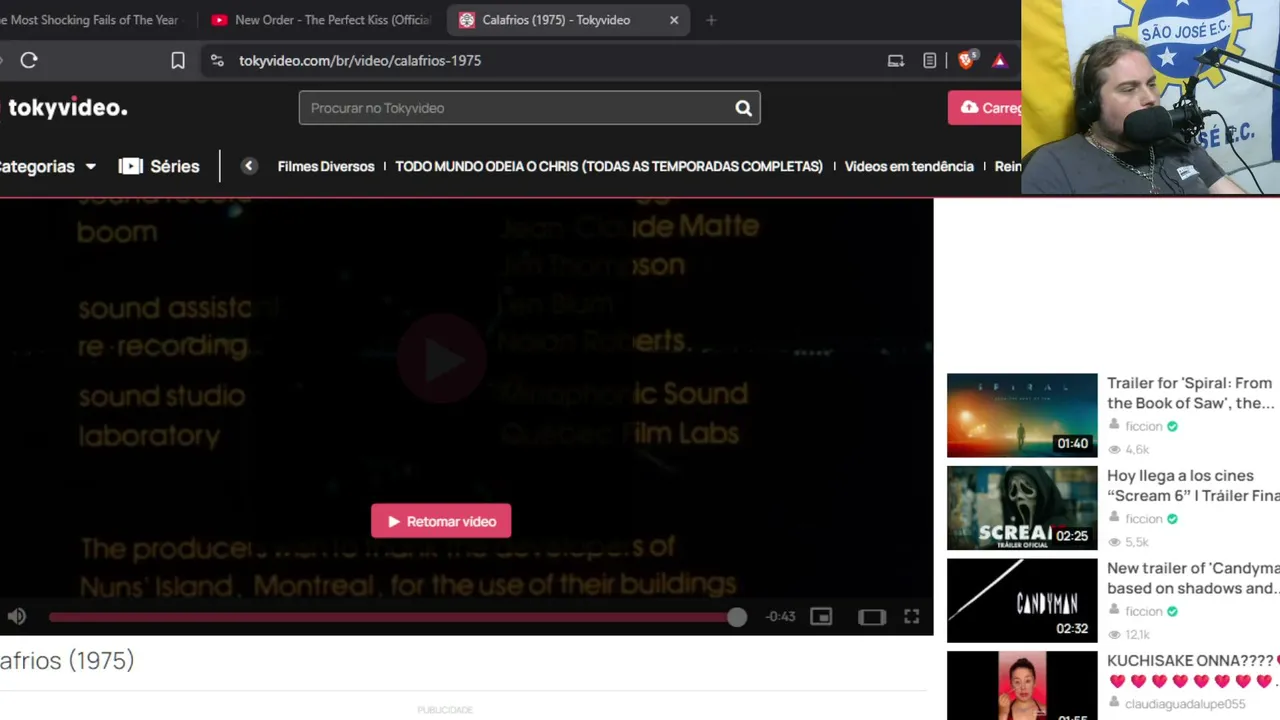Click the Retomar vídeo button
This screenshot has width=1280, height=720.
tap(441, 521)
